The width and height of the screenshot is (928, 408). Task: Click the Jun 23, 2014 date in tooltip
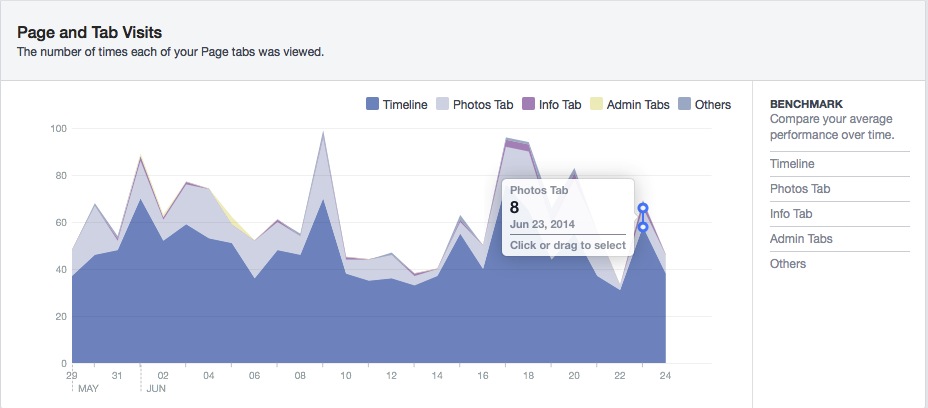coord(544,226)
